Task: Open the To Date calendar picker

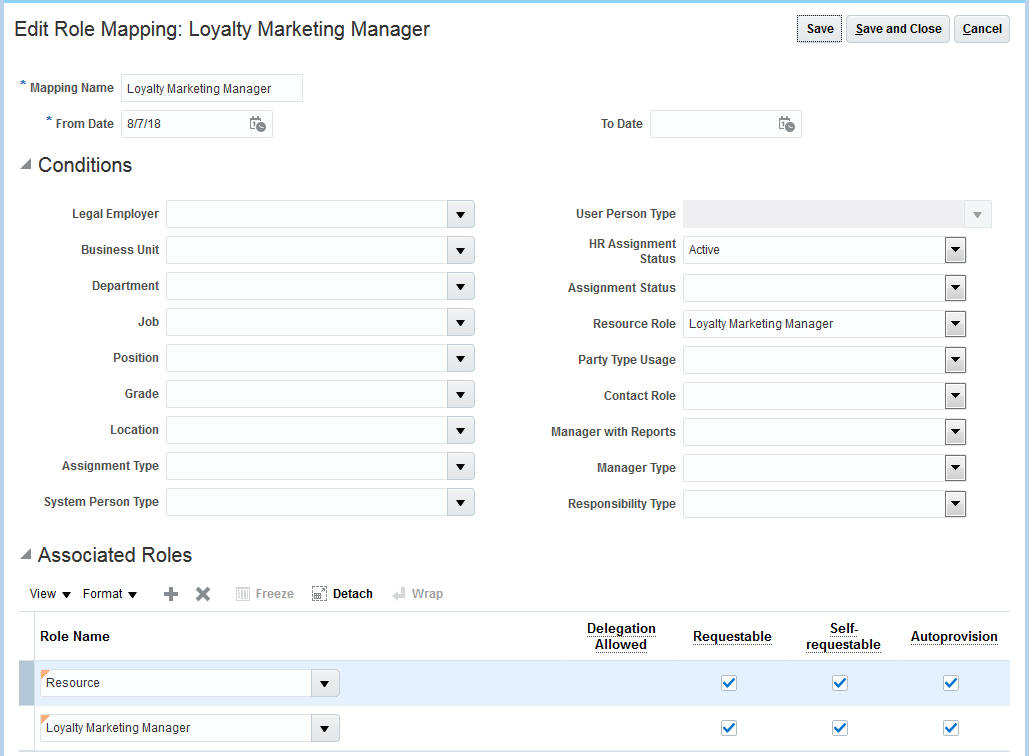Action: point(786,124)
